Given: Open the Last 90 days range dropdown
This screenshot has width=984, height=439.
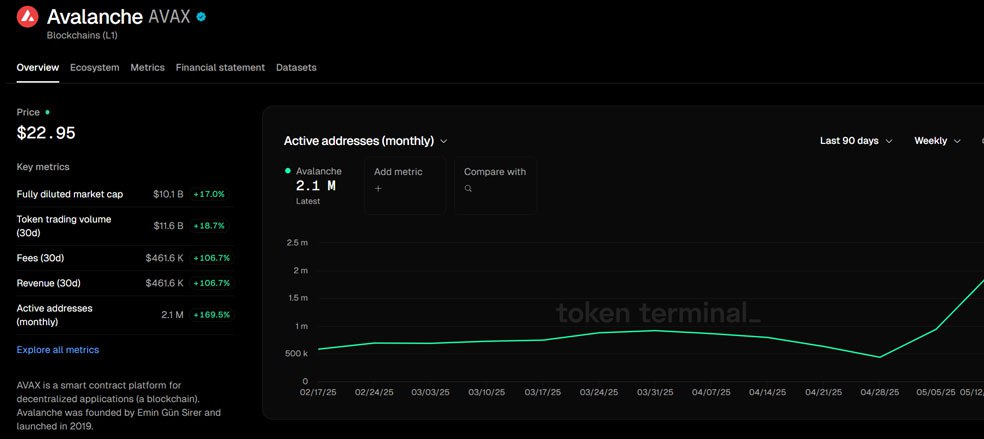Looking at the screenshot, I should [856, 141].
